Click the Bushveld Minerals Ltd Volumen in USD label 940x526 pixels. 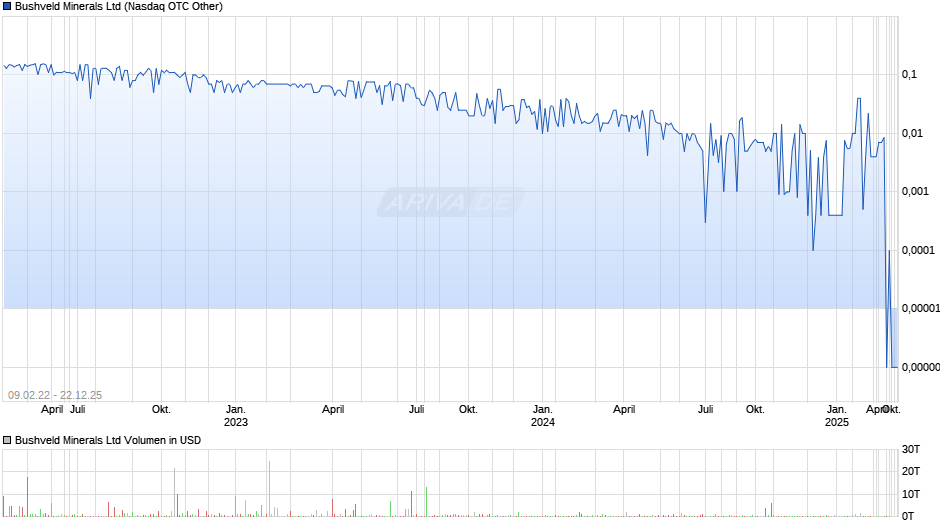click(x=108, y=440)
